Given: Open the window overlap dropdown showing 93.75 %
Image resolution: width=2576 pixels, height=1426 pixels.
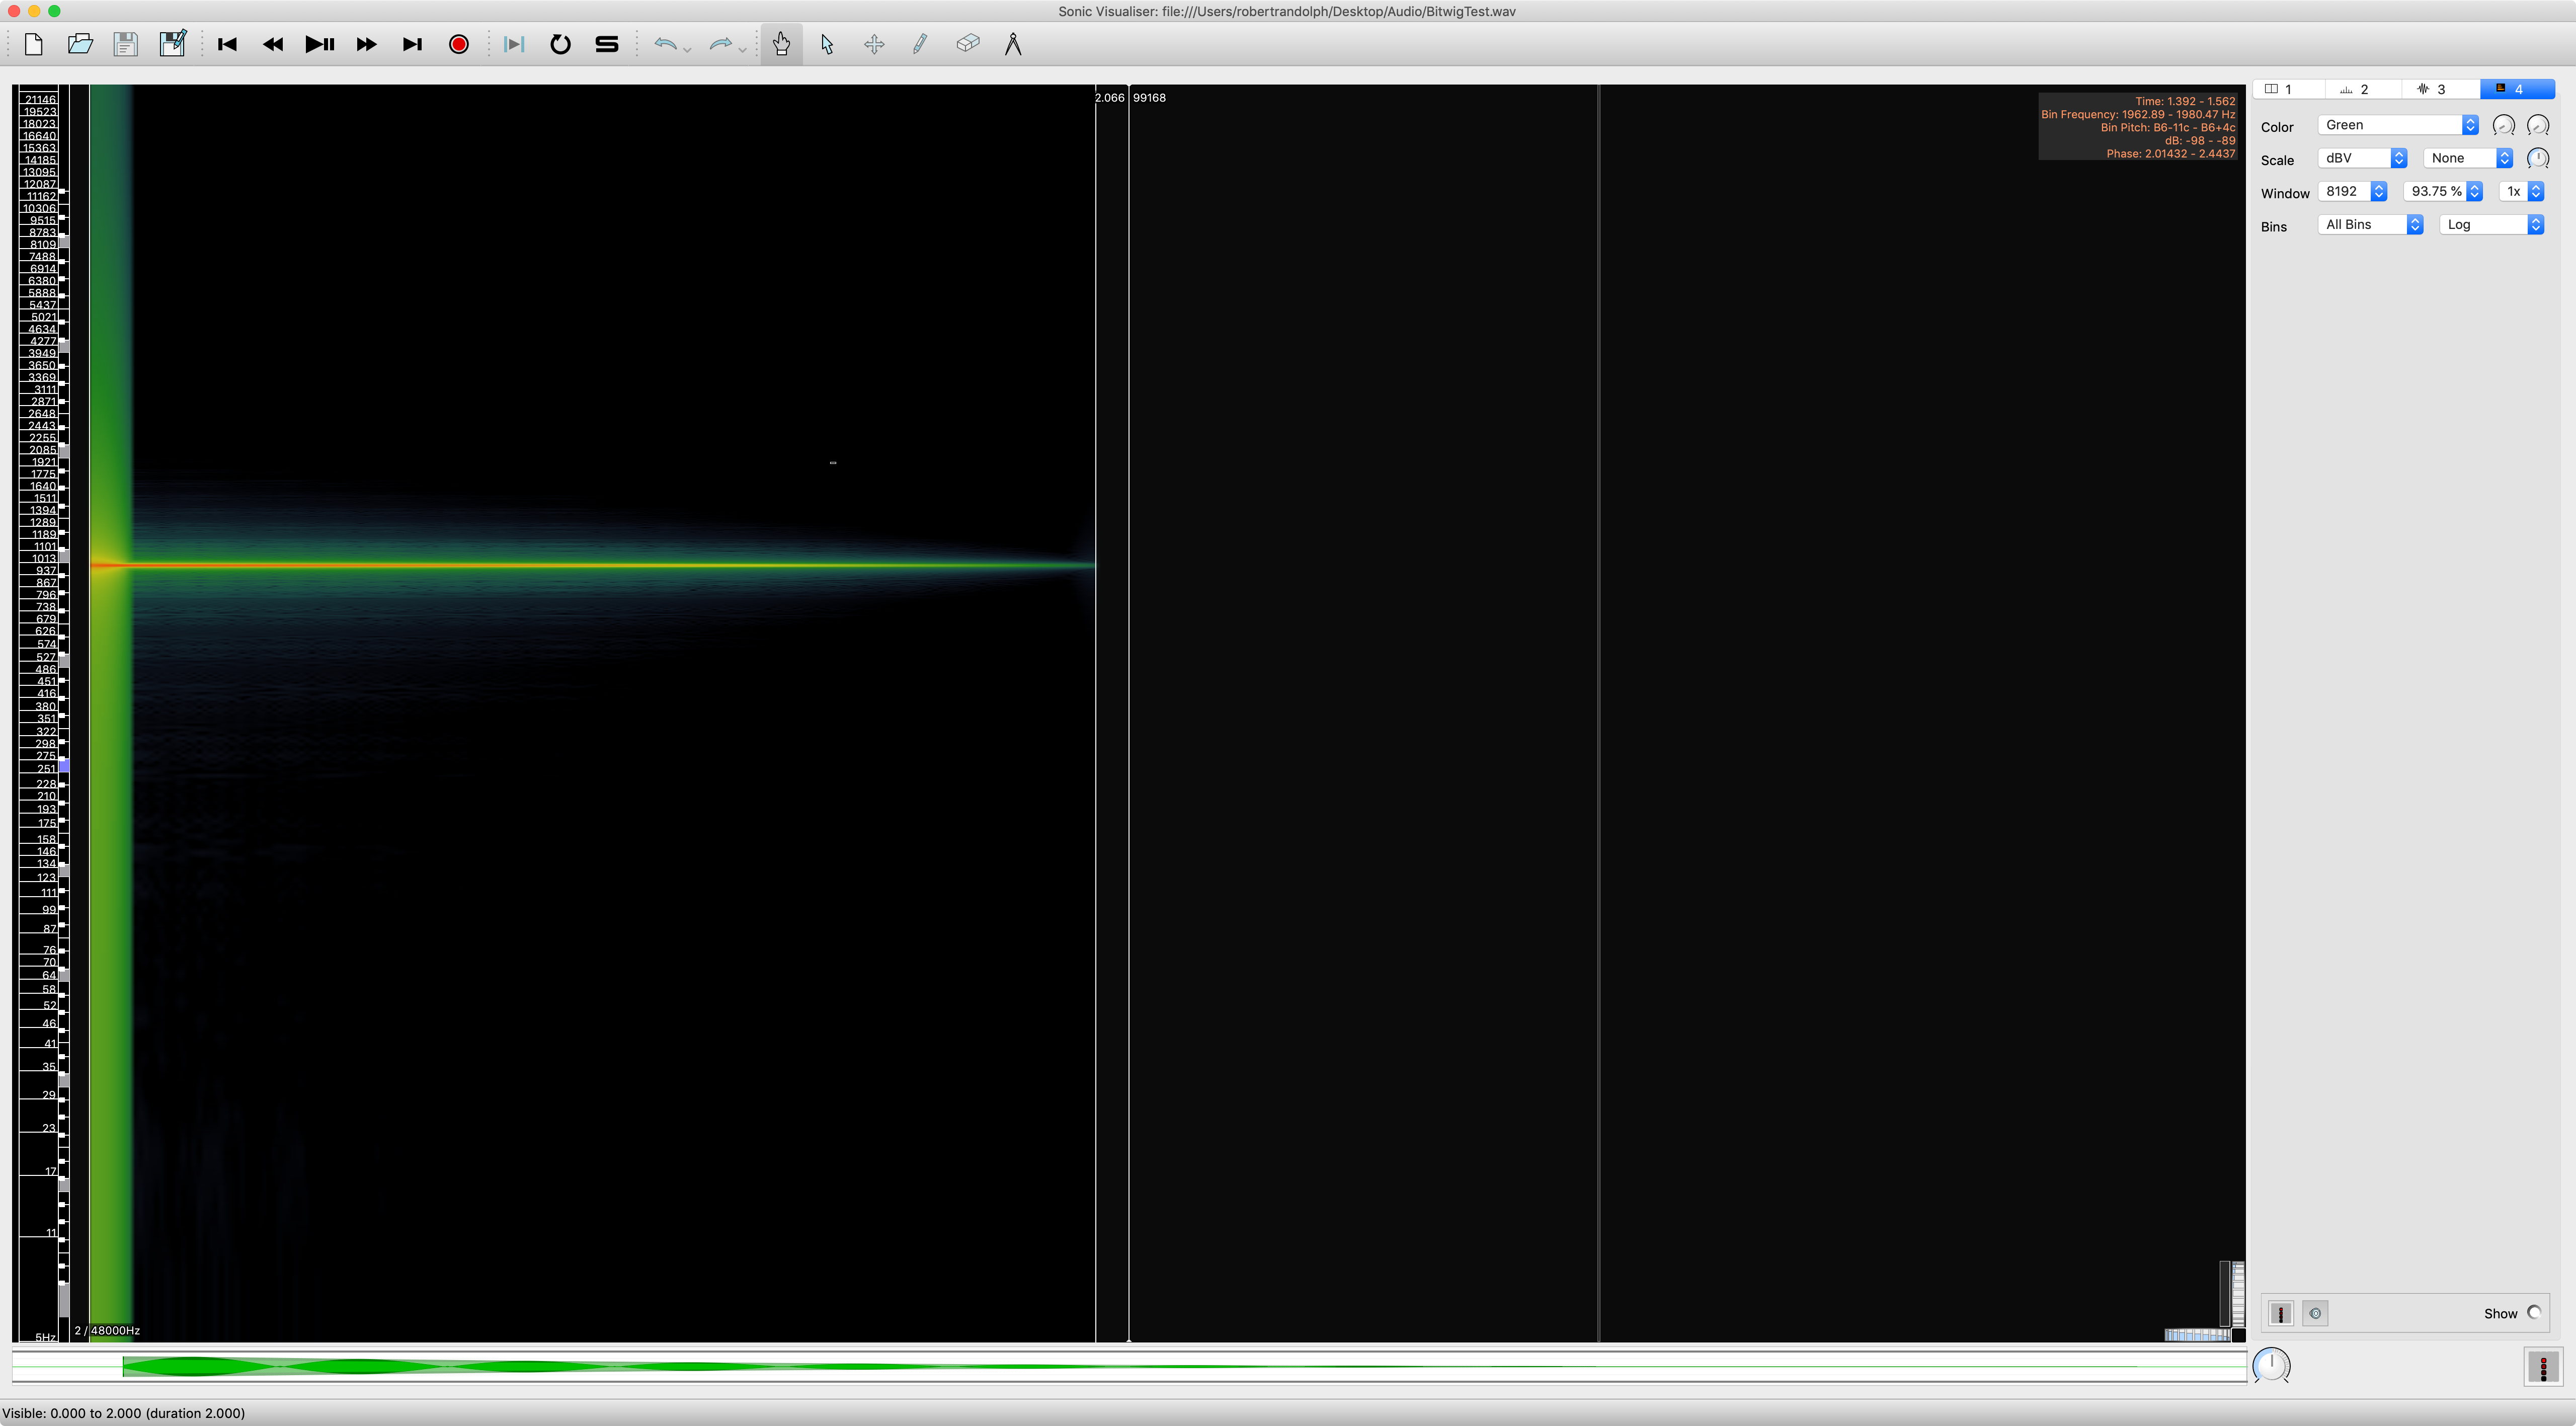Looking at the screenshot, I should point(2443,192).
